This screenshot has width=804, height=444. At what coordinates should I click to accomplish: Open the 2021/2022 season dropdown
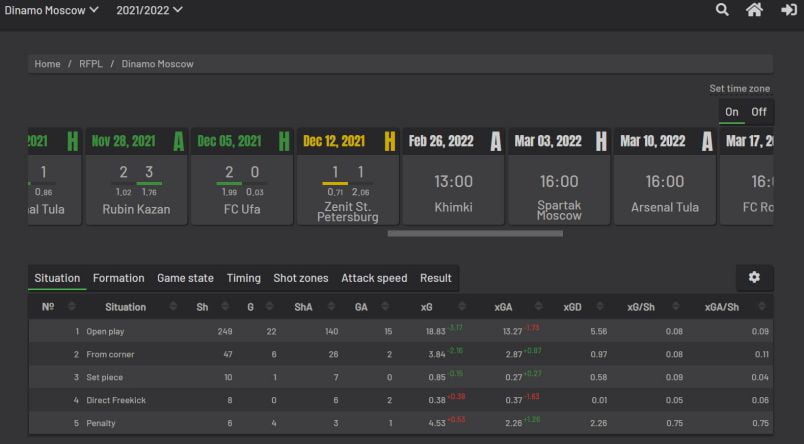pyautogui.click(x=149, y=10)
